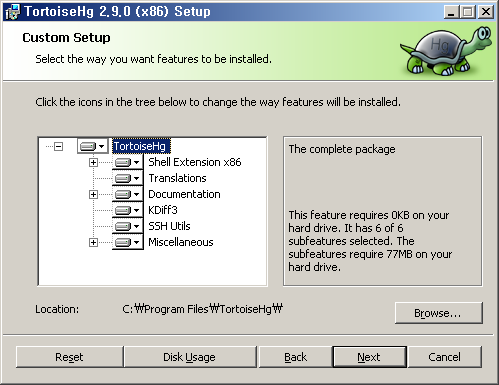
Task: Open Translations feature install option dropdown
Action: point(128,178)
